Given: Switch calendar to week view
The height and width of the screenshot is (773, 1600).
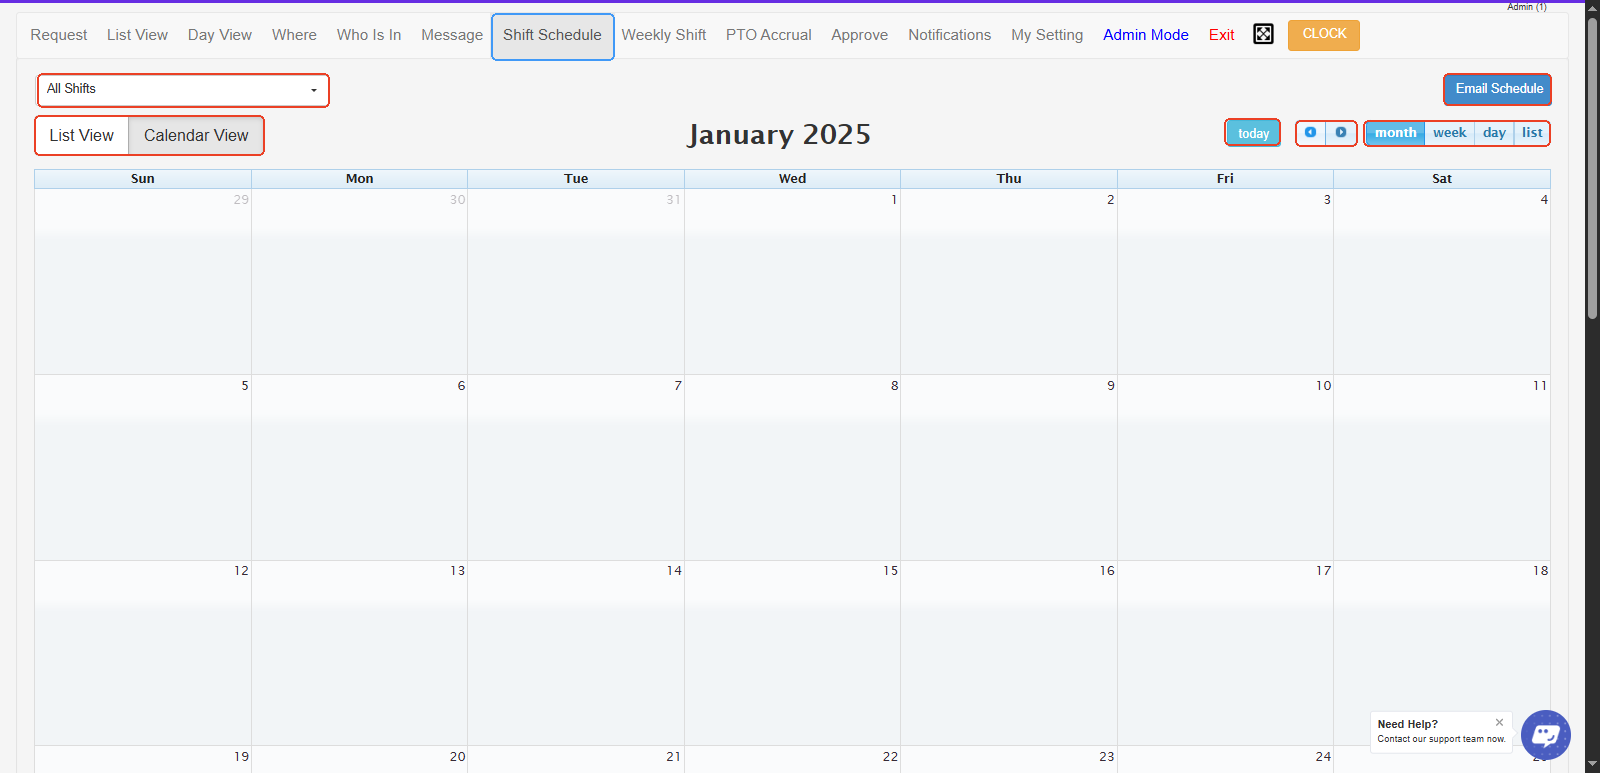Looking at the screenshot, I should [x=1449, y=133].
